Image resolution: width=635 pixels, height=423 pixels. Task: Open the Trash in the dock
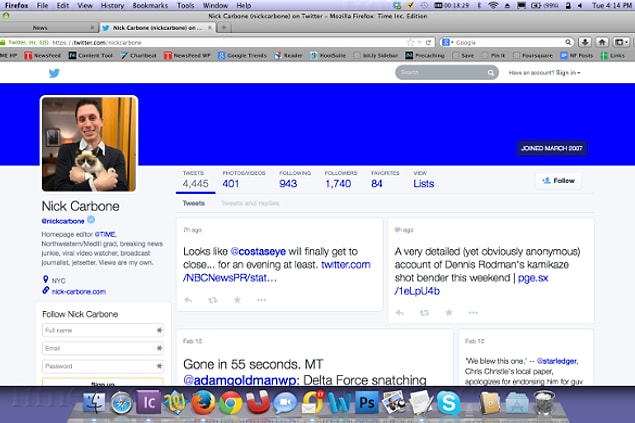click(543, 402)
